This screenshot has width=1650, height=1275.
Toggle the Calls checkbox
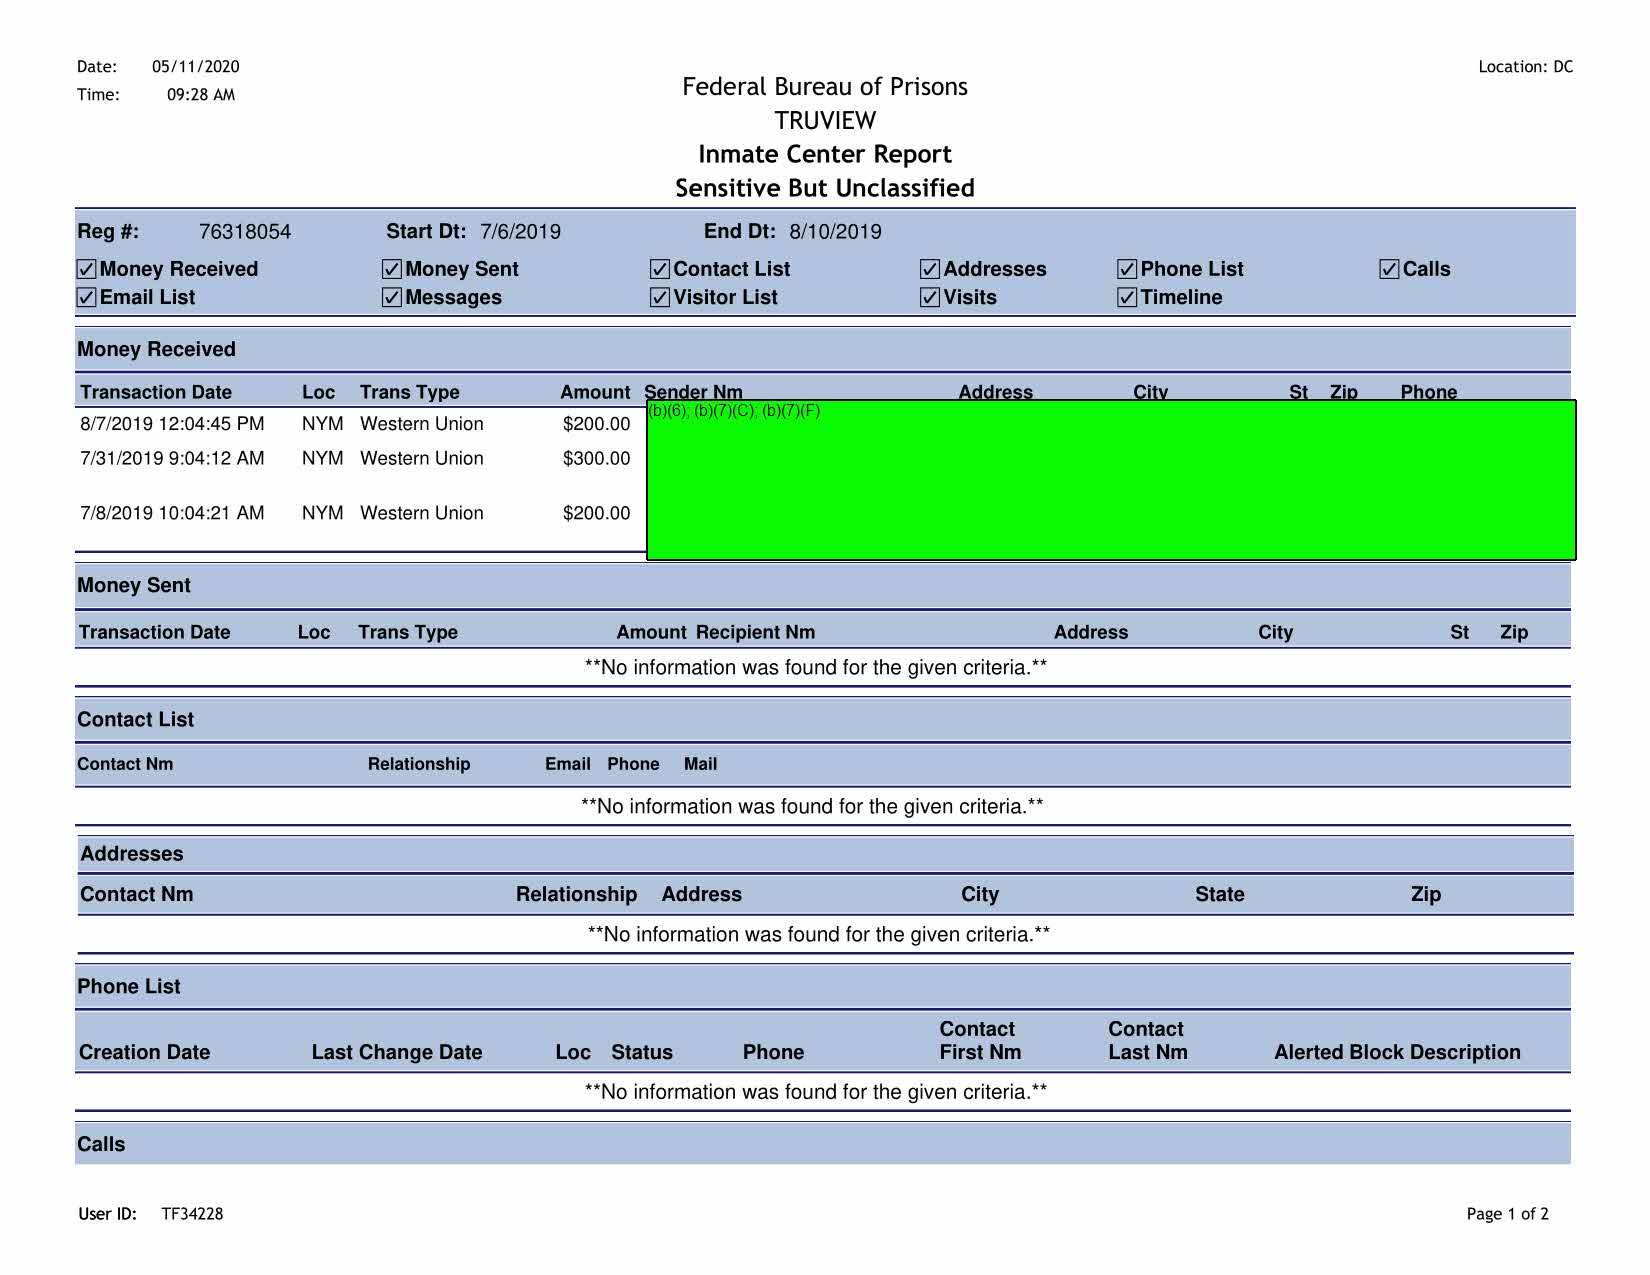(1389, 269)
